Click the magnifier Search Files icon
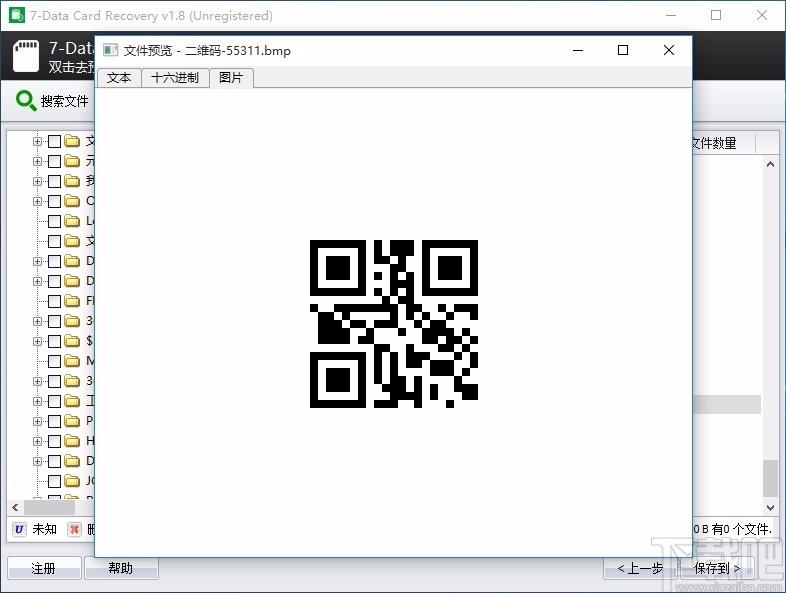786x593 pixels. (26, 101)
